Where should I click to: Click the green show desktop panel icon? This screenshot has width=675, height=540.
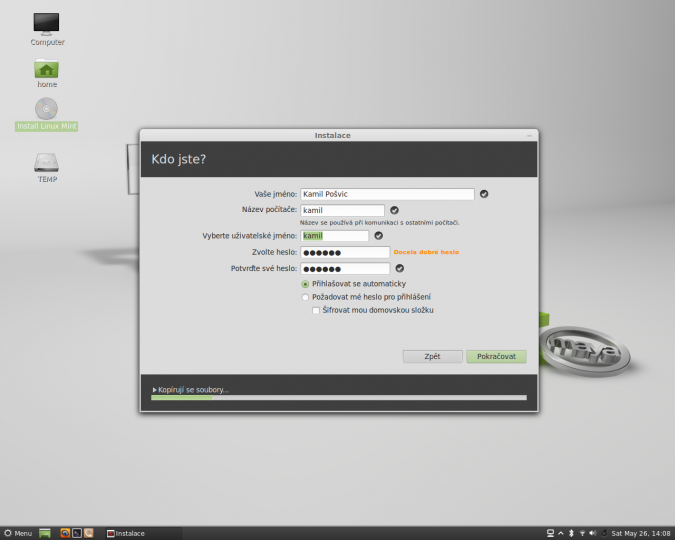pos(45,533)
